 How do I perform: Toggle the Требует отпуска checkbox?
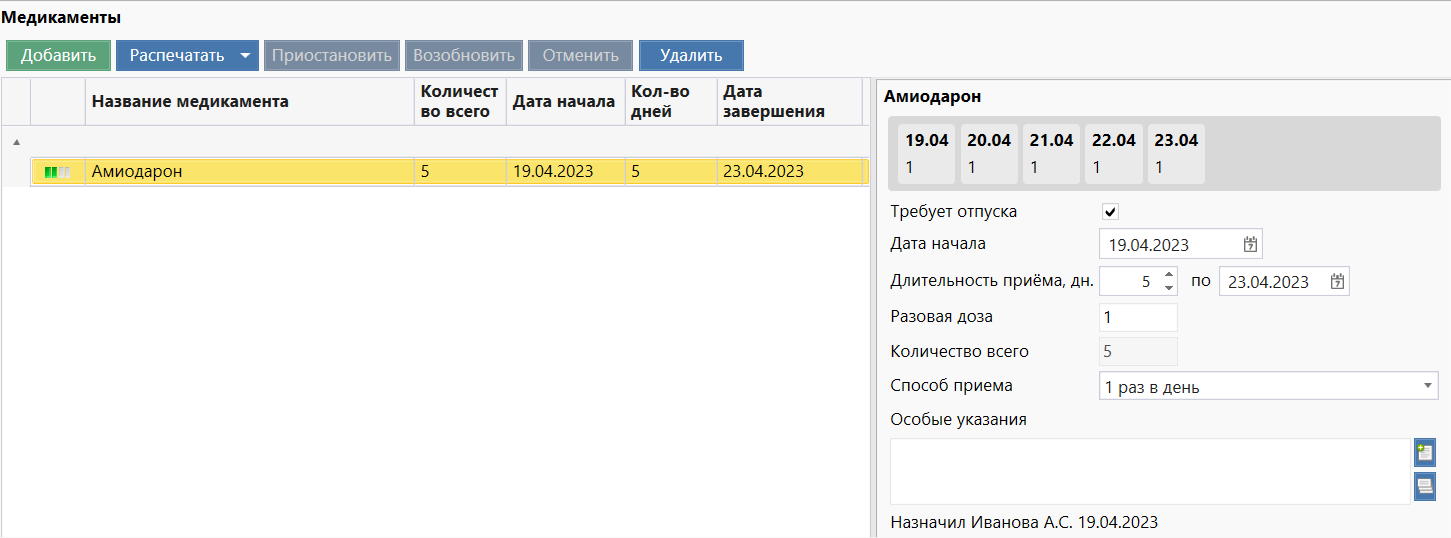pyautogui.click(x=1110, y=212)
